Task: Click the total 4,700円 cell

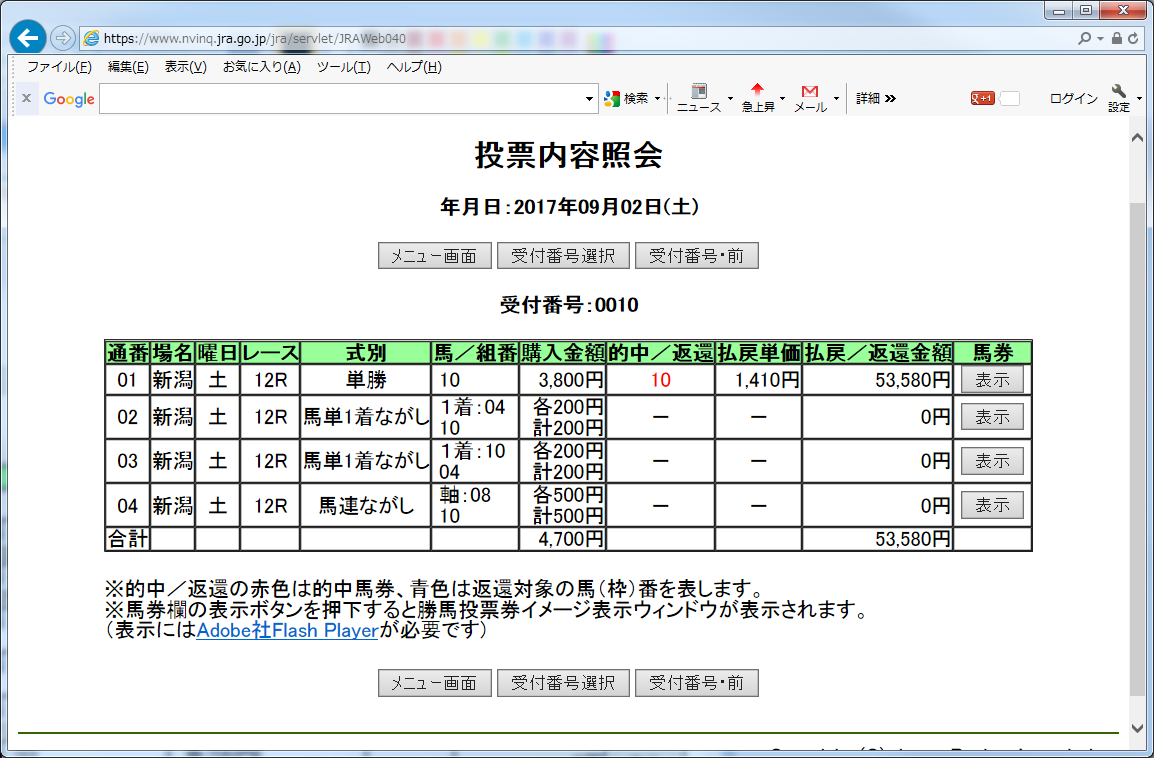Action: pyautogui.click(x=563, y=539)
